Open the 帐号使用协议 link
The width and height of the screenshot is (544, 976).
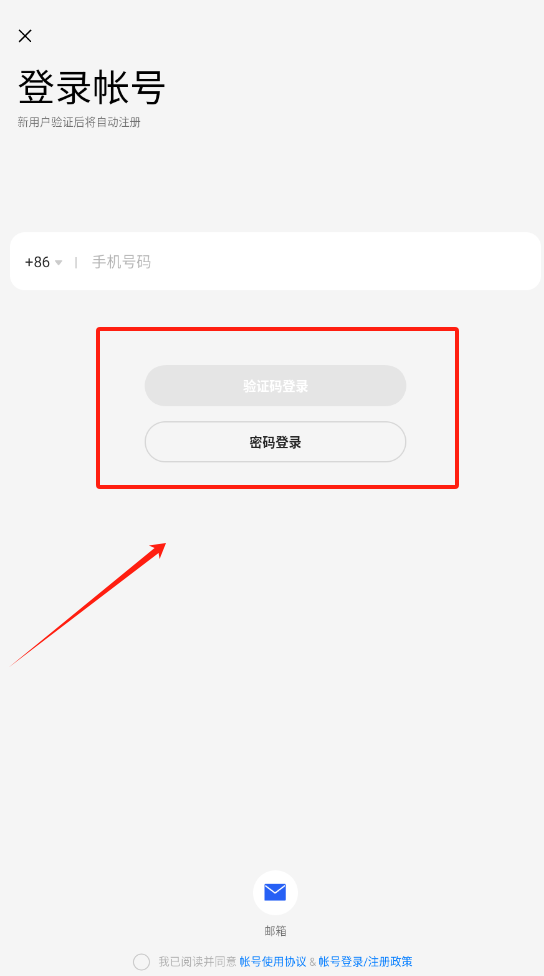pyautogui.click(x=273, y=962)
